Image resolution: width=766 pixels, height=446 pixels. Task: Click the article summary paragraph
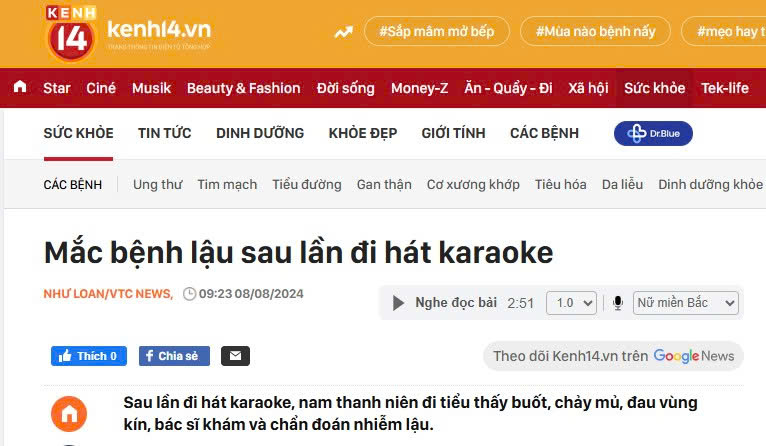[410, 413]
